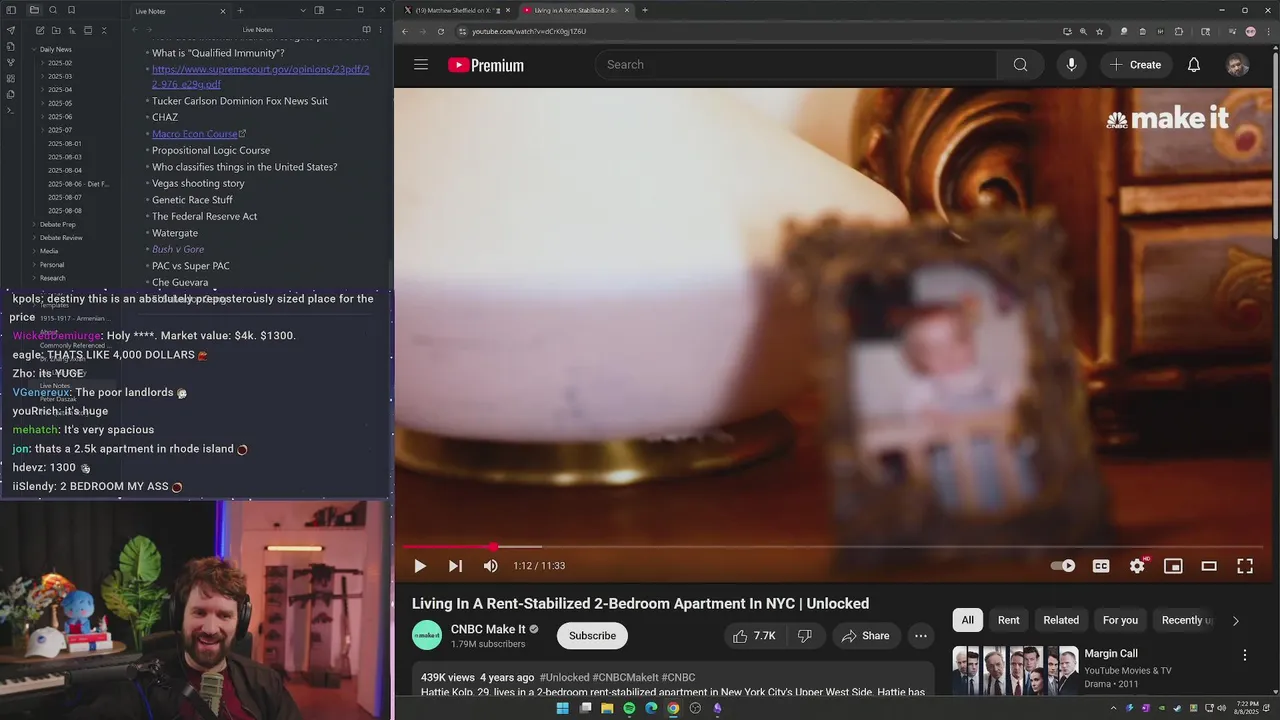
Task: Open the 2025-08-06 - Diet note
Action: pos(78,184)
